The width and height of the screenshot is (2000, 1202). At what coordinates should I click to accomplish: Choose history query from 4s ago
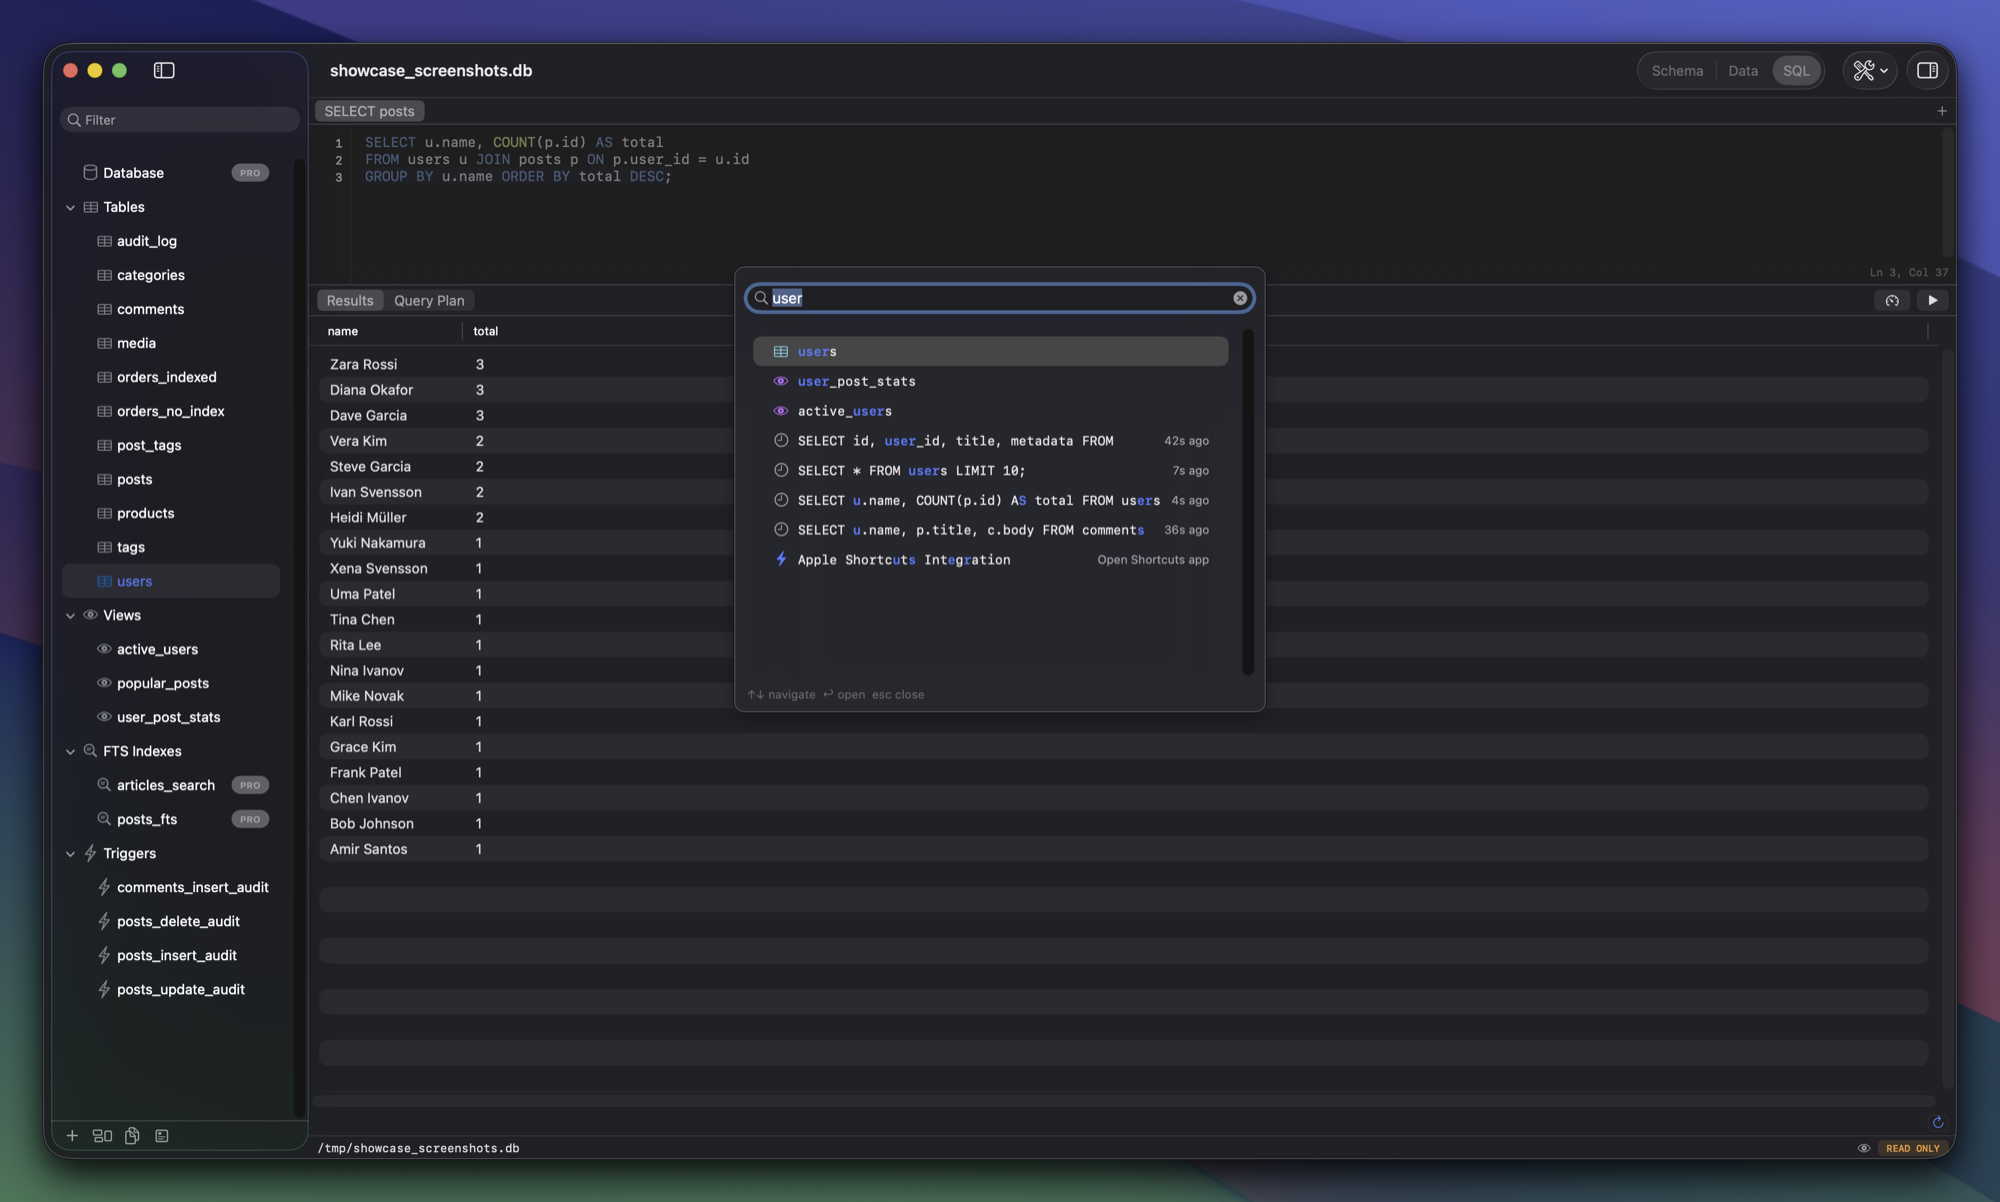click(x=990, y=500)
